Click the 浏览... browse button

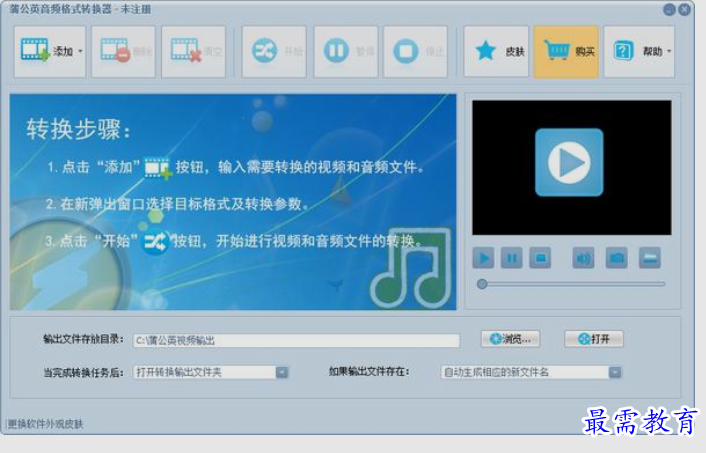click(511, 339)
